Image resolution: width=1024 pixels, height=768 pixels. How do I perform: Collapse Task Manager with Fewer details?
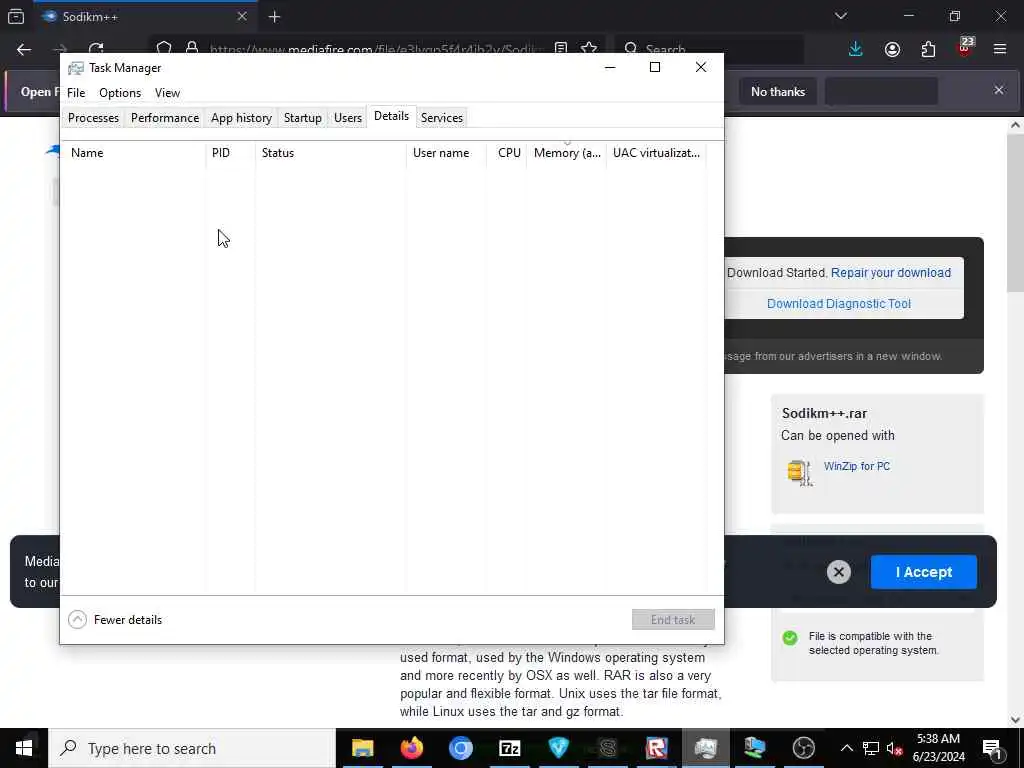[x=115, y=619]
